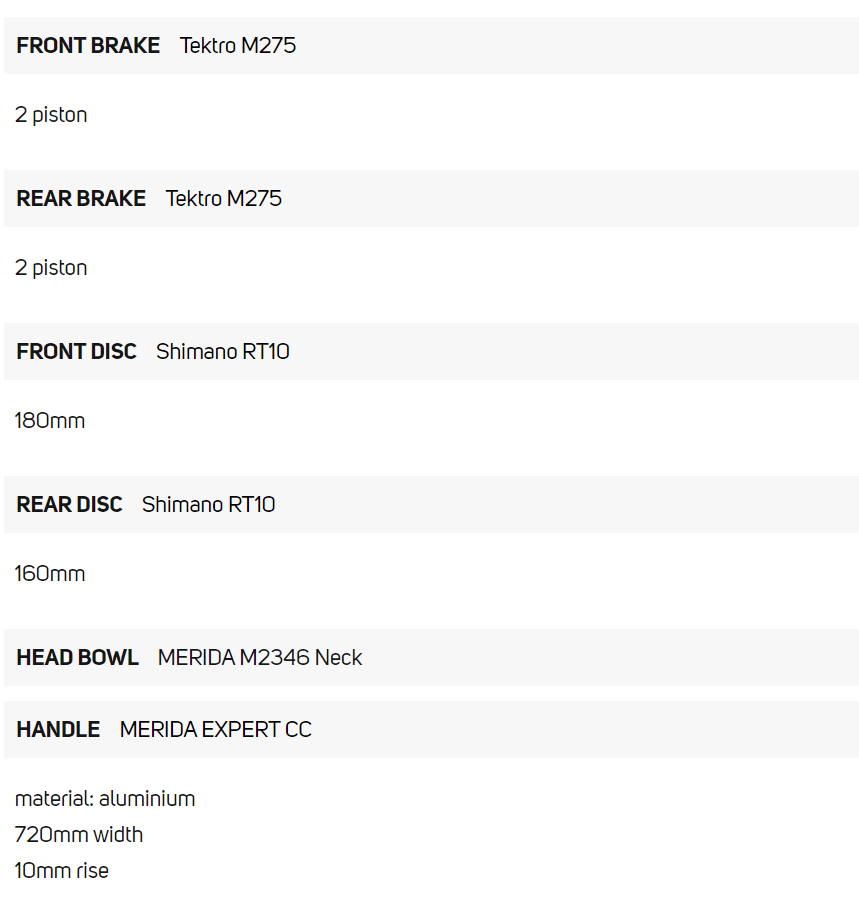Click the 160mm rear disc size
Viewport: 859px width, 900px height.
[x=50, y=574]
